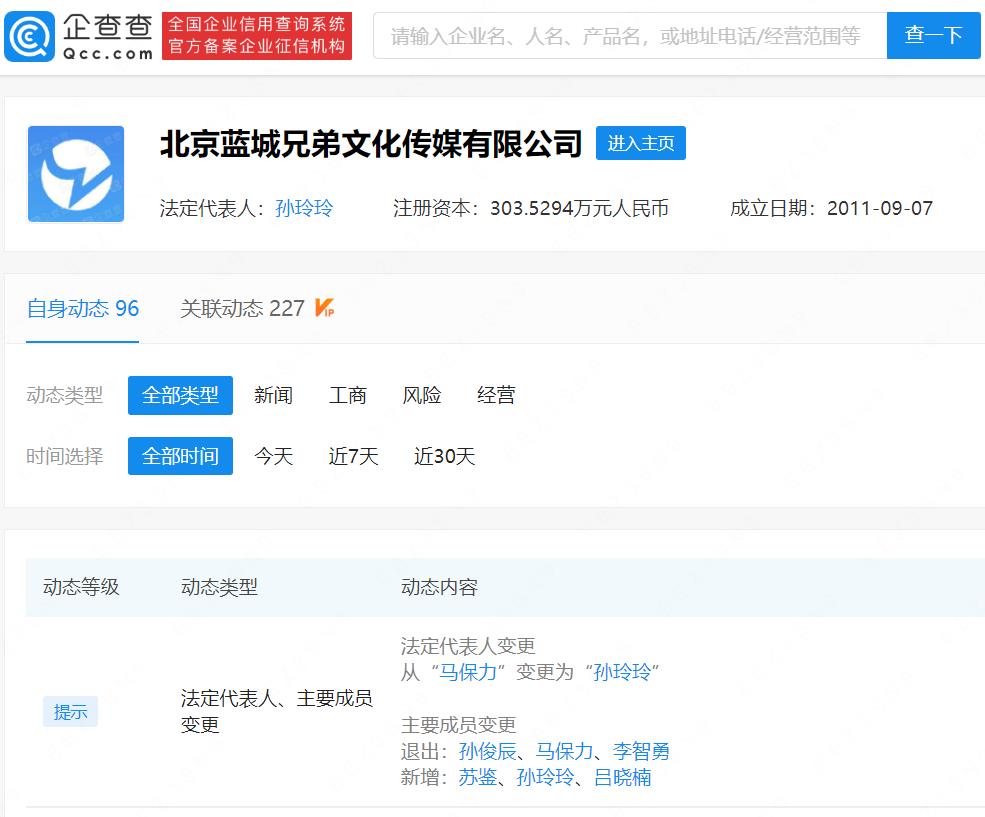Click the 进入主页 button
The width and height of the screenshot is (985, 817).
641,143
